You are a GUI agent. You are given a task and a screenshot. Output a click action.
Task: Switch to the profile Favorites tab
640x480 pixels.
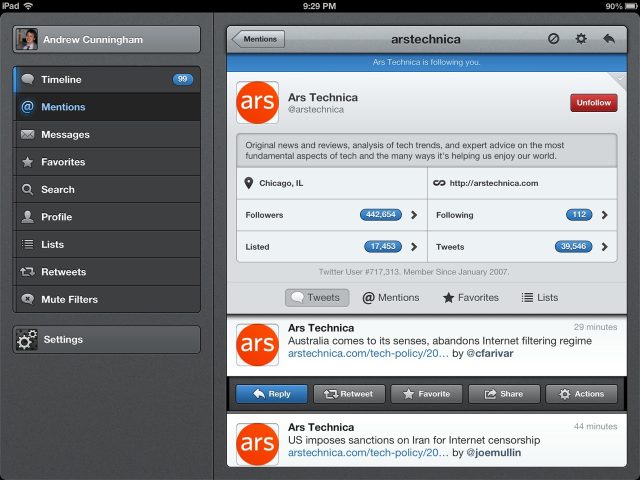471,298
